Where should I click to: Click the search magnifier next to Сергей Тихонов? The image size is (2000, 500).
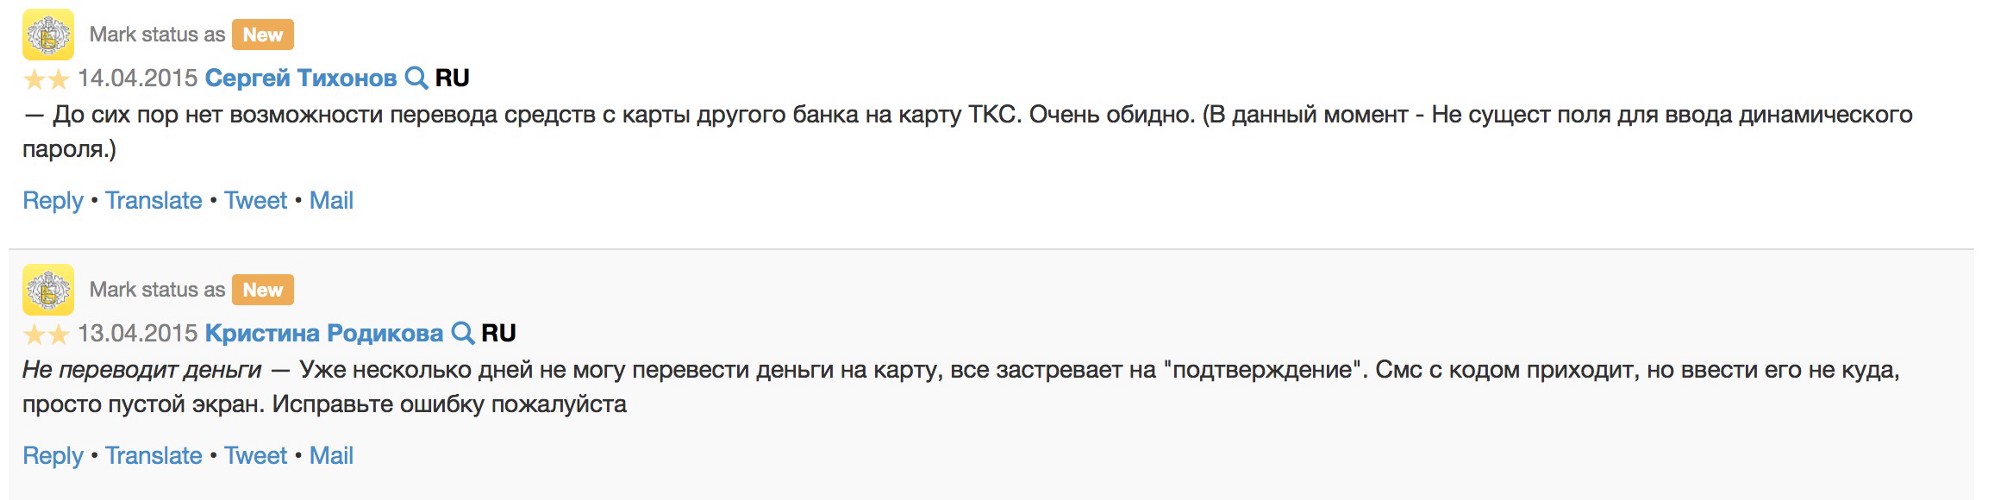[416, 78]
